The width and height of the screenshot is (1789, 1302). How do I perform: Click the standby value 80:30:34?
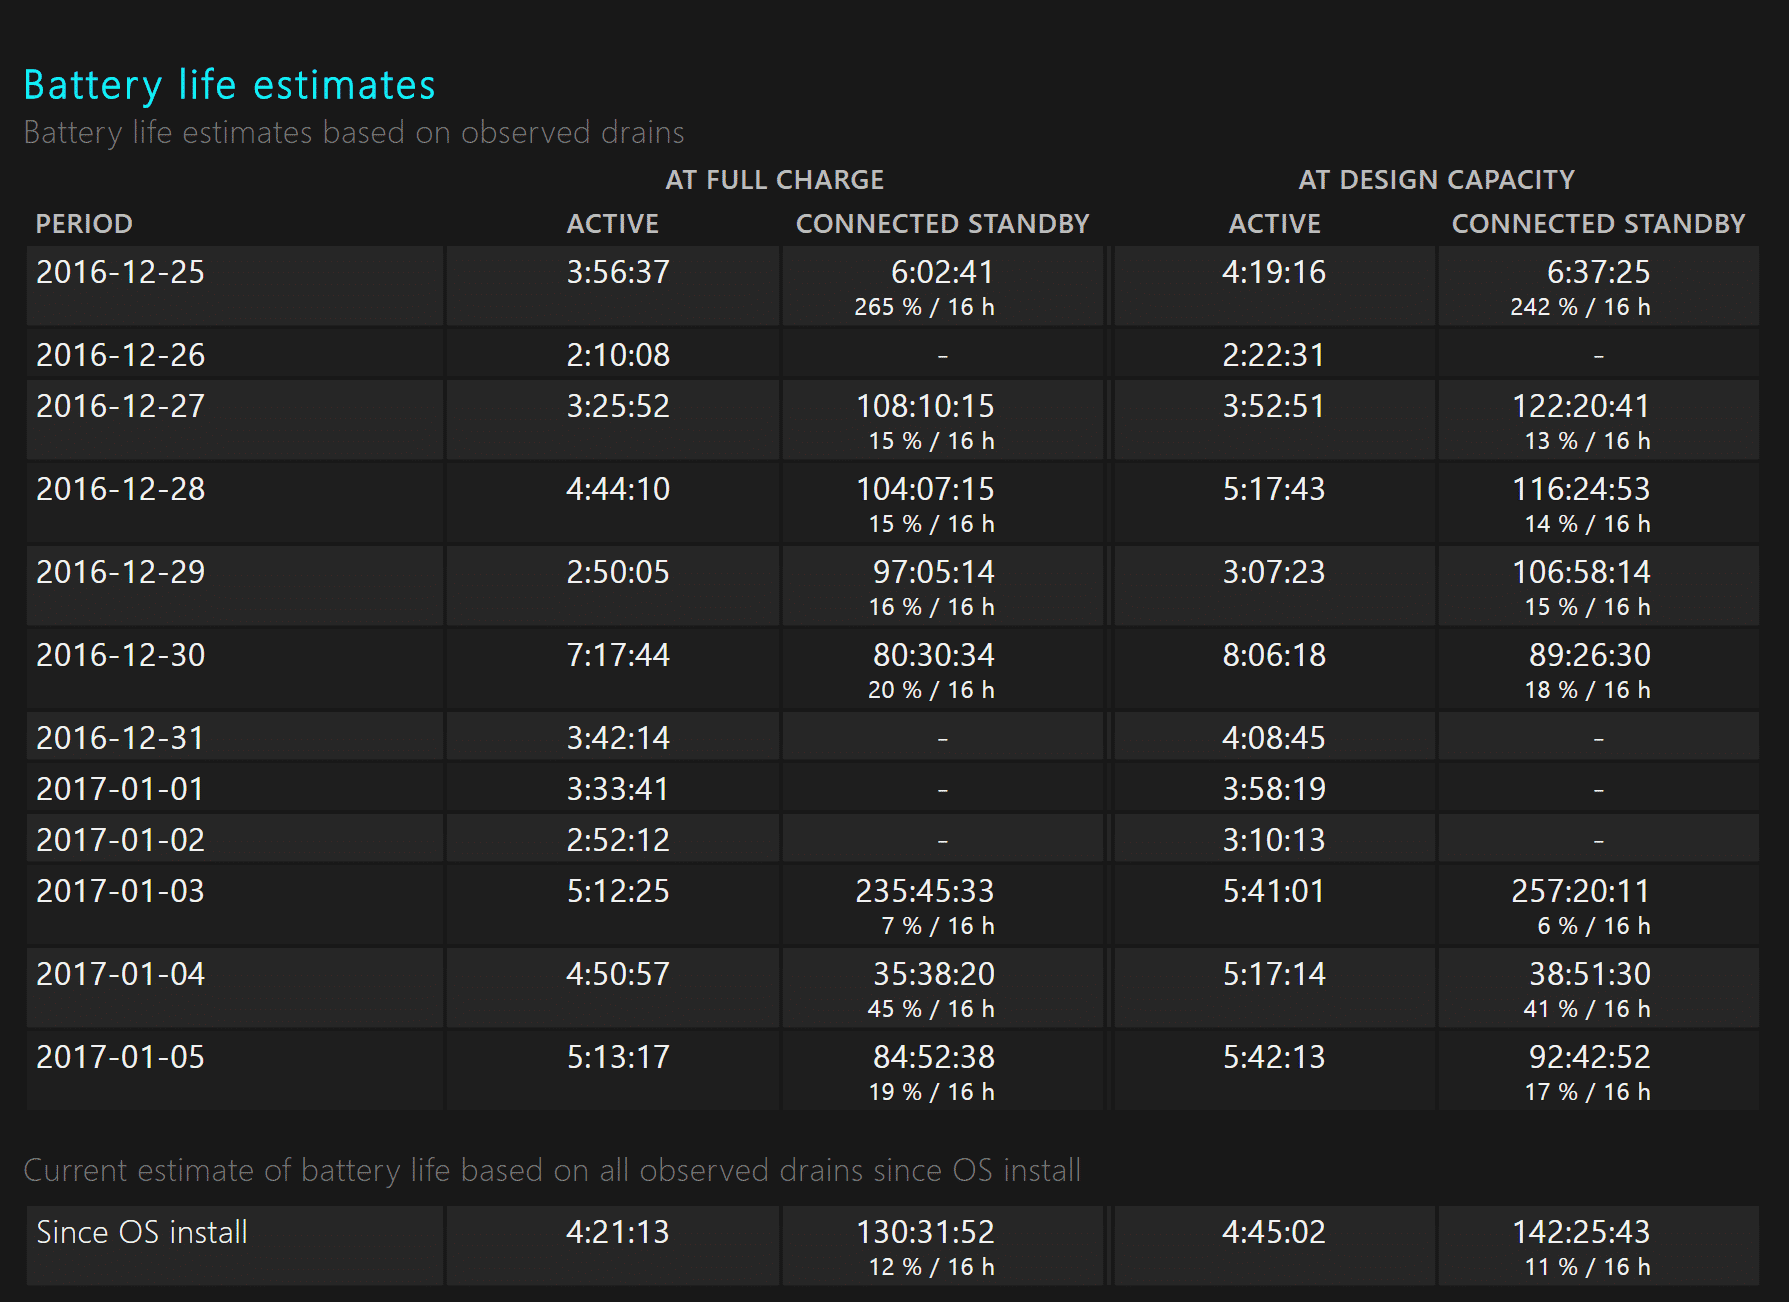934,655
